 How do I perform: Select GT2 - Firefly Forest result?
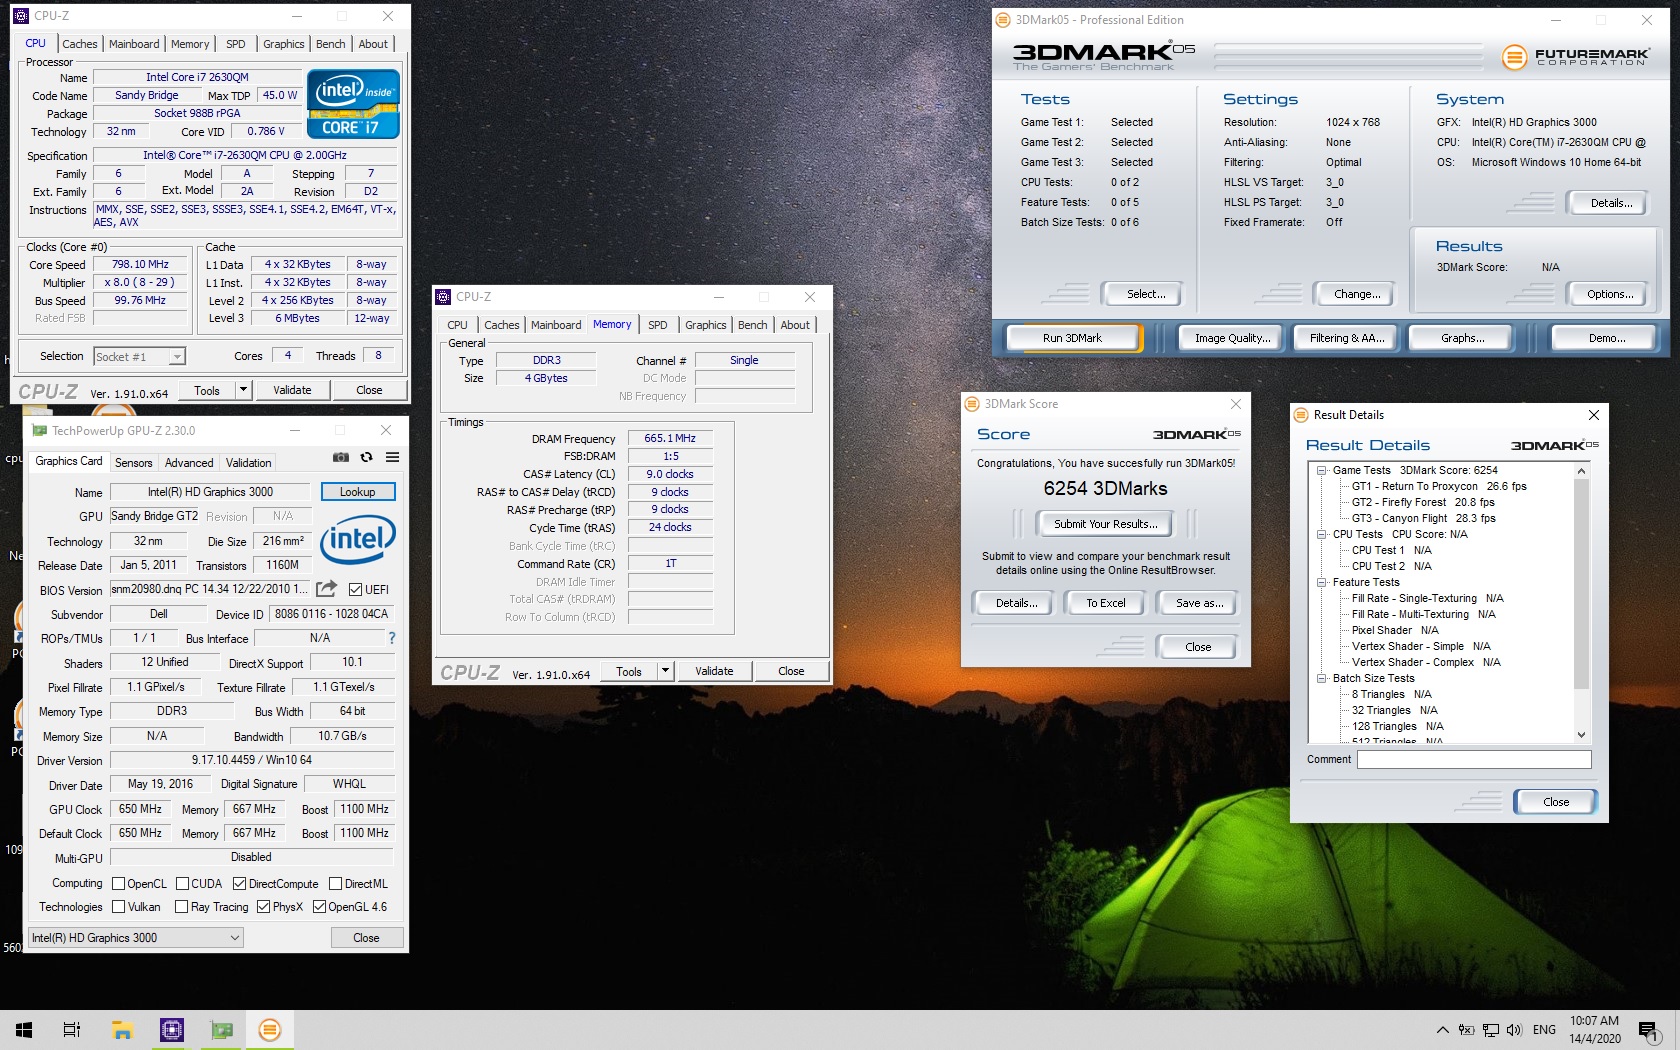tap(1422, 502)
